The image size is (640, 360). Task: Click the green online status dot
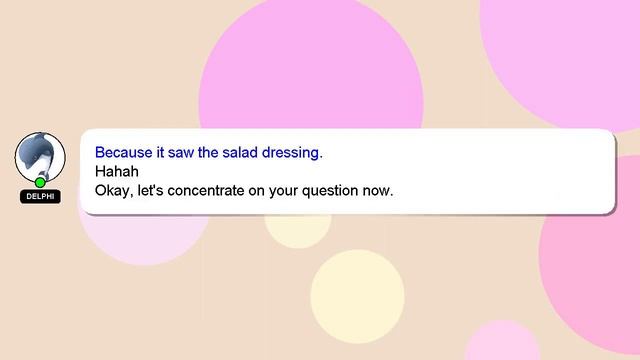[x=40, y=182]
